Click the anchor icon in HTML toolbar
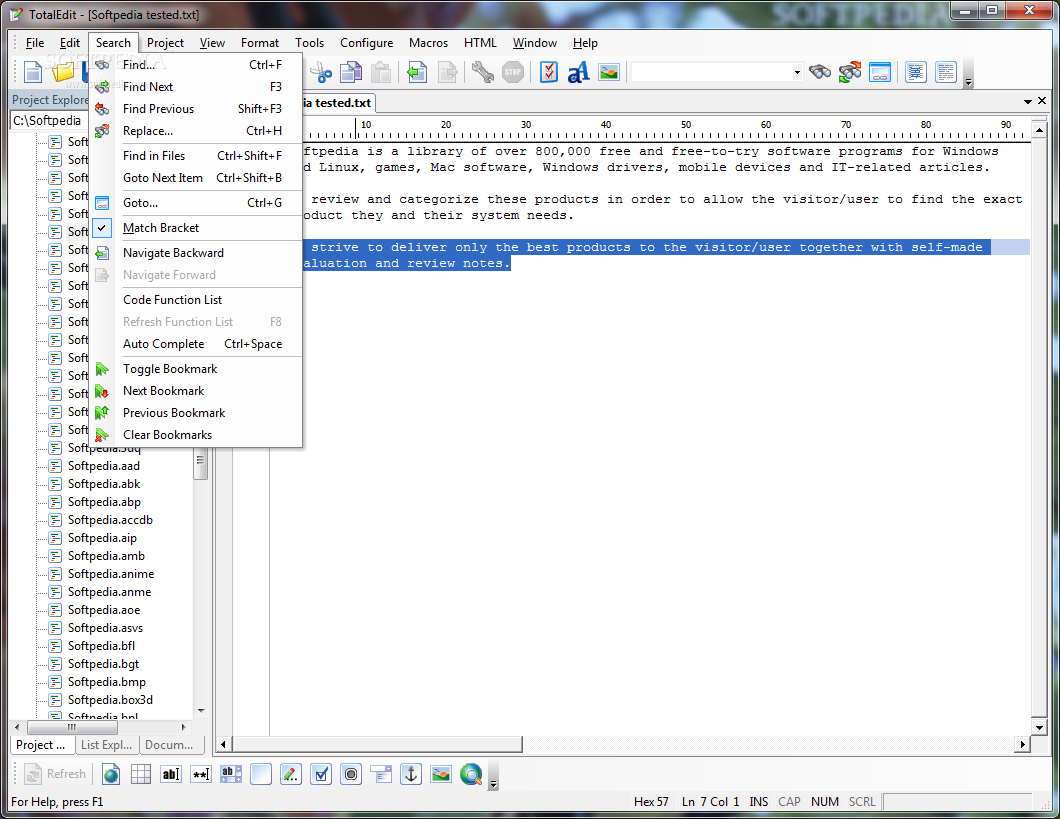This screenshot has width=1060, height=819. (x=411, y=774)
